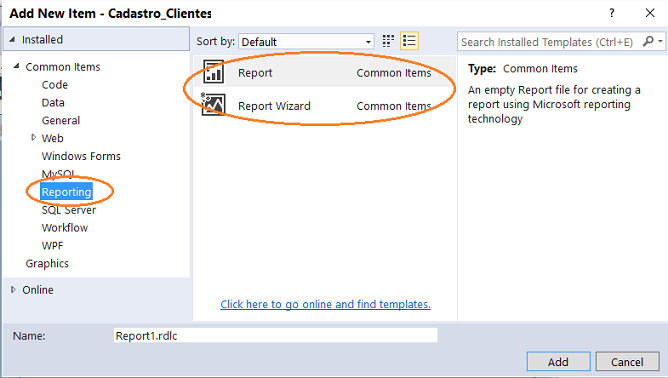Select the Report template icon
Image resolution: width=668 pixels, height=378 pixels.
(x=213, y=72)
